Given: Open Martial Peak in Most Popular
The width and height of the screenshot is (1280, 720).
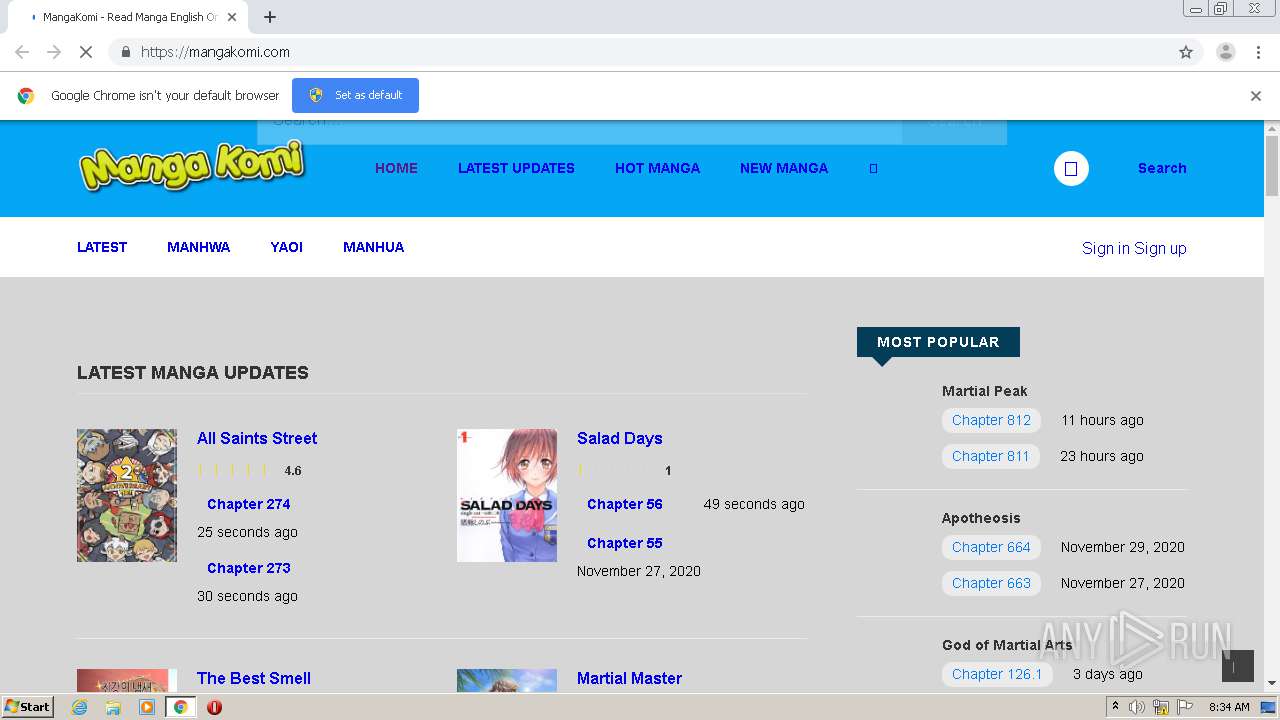Looking at the screenshot, I should (x=984, y=391).
